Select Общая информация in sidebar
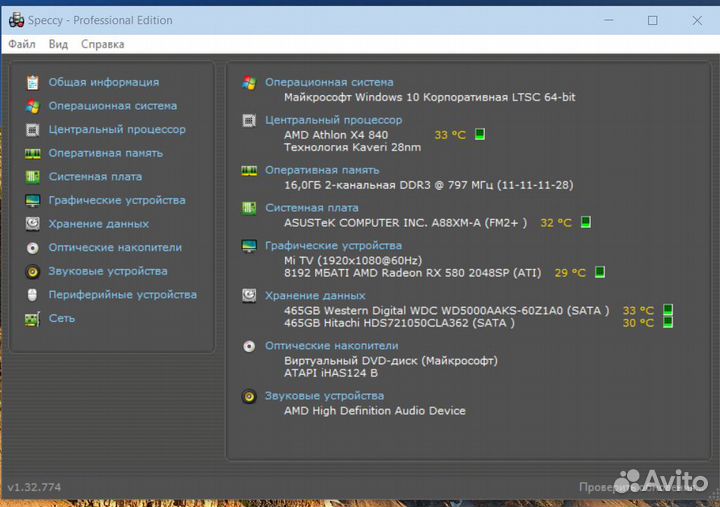720x507 pixels. click(x=104, y=82)
